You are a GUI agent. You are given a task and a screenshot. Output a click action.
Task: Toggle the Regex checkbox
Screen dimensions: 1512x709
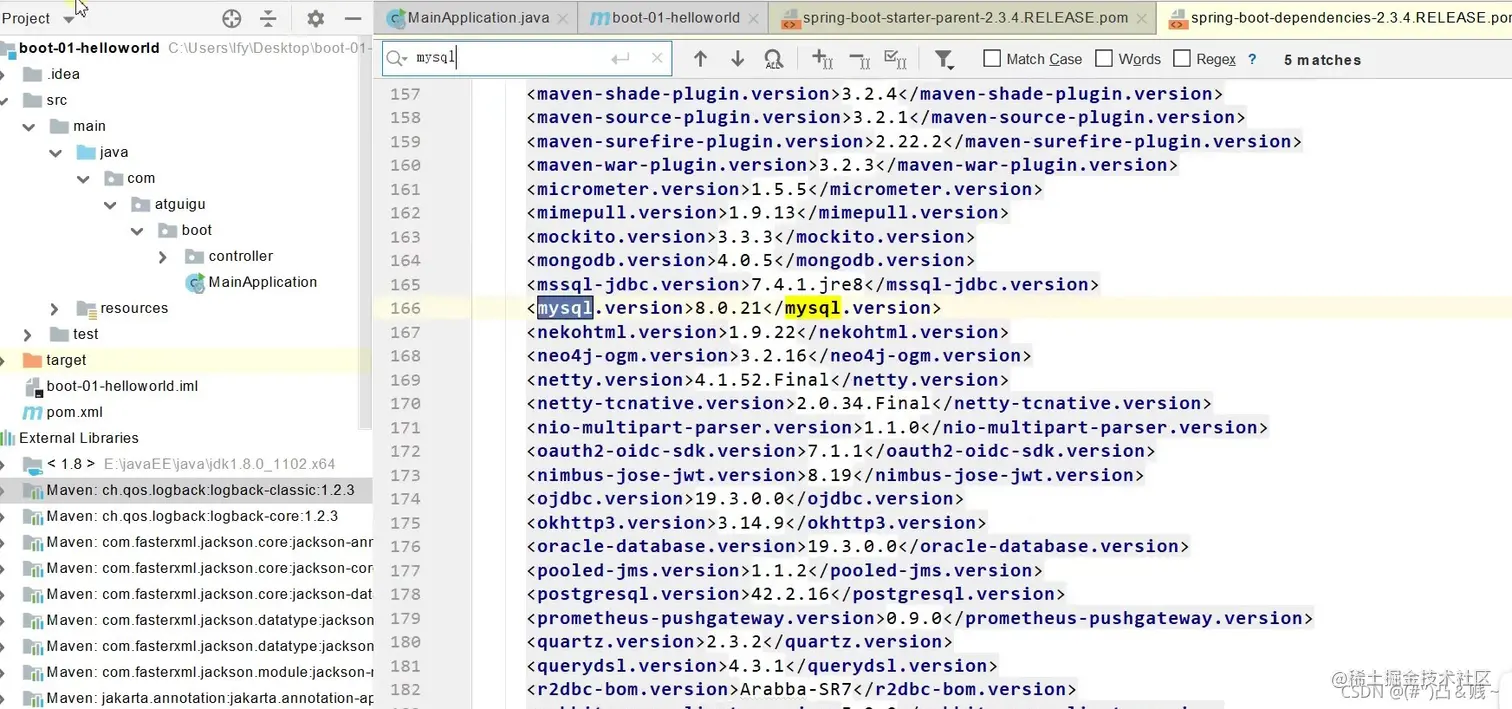point(1181,59)
